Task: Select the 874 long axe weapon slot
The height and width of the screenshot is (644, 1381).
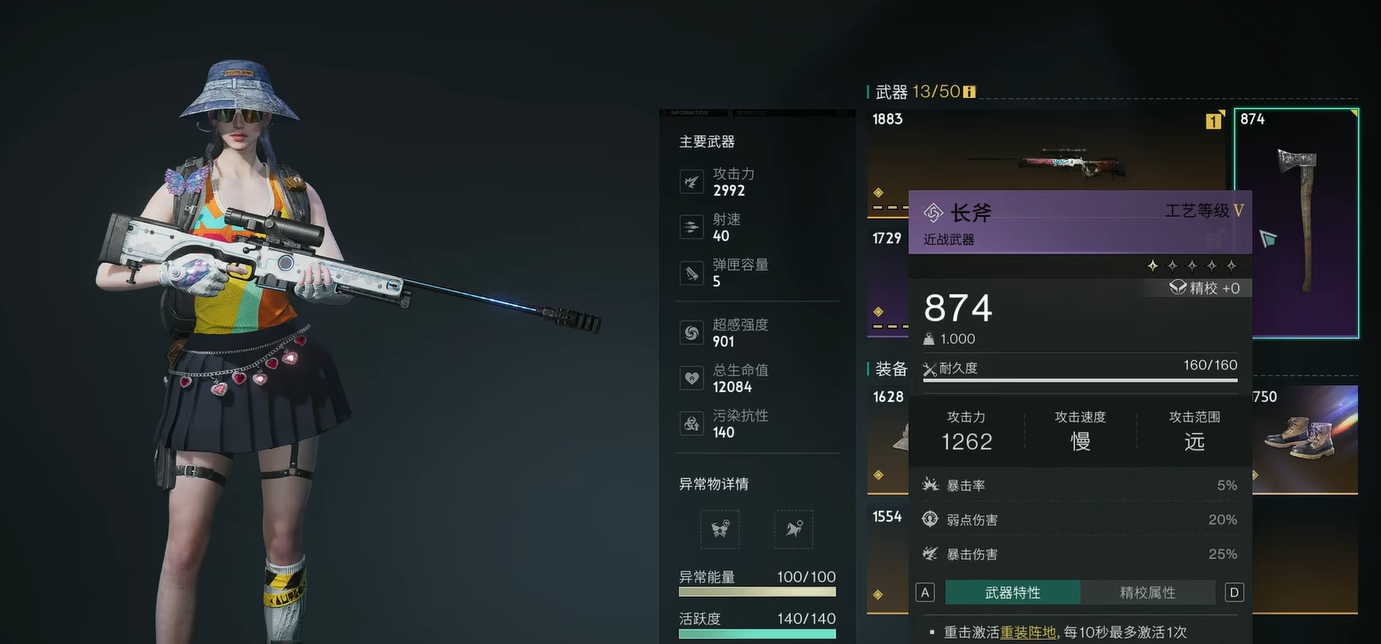Action: point(1296,223)
